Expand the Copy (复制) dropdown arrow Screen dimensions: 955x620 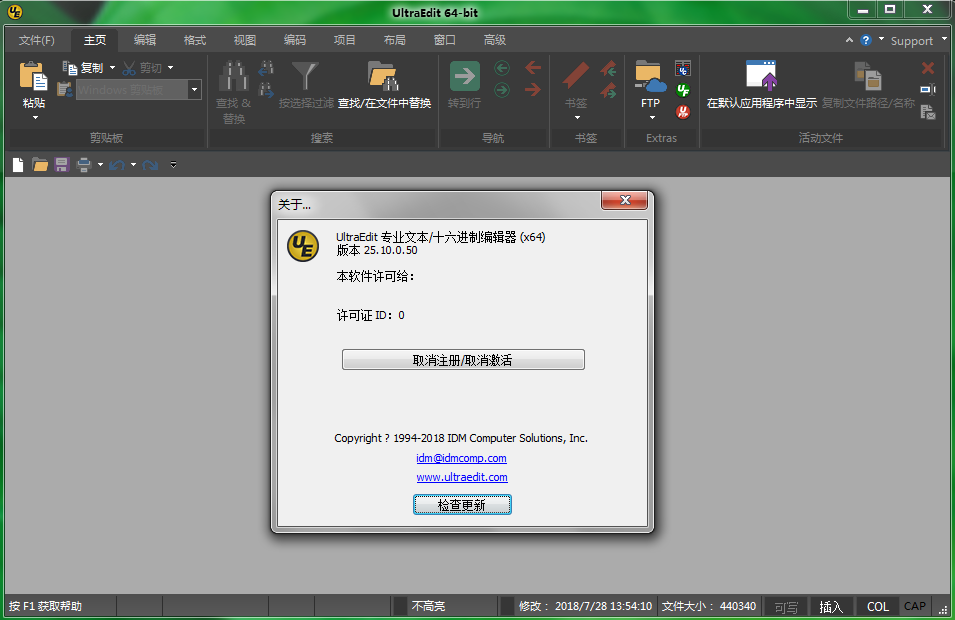pyautogui.click(x=112, y=68)
